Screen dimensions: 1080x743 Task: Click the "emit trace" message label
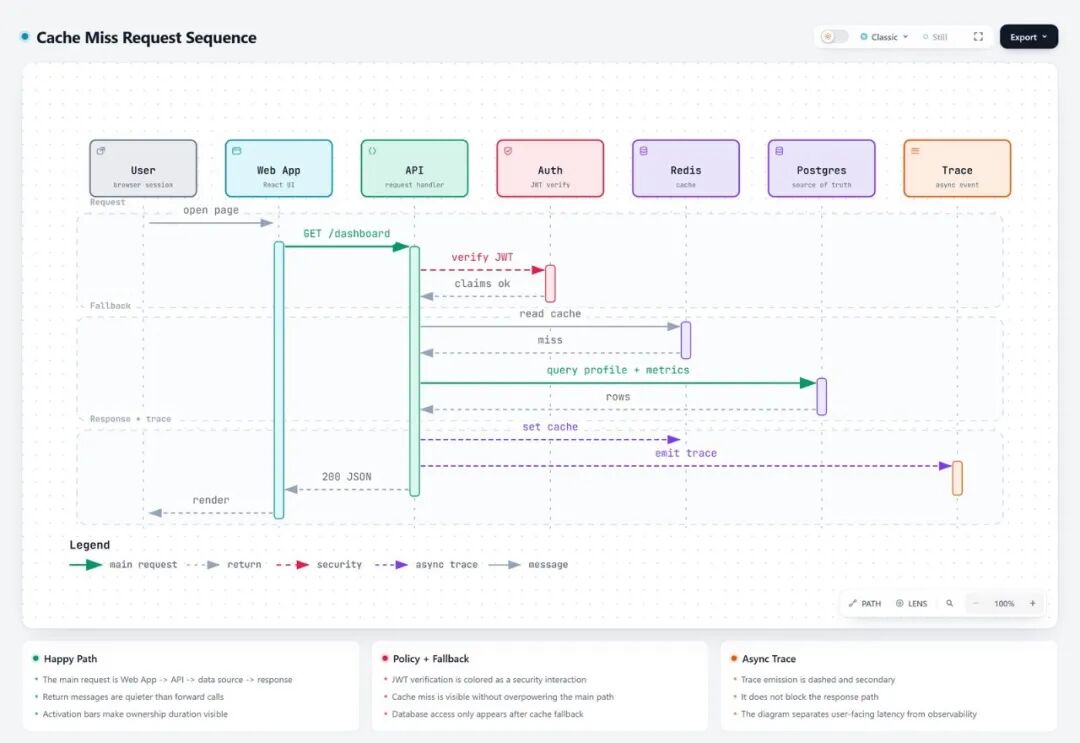(x=685, y=453)
